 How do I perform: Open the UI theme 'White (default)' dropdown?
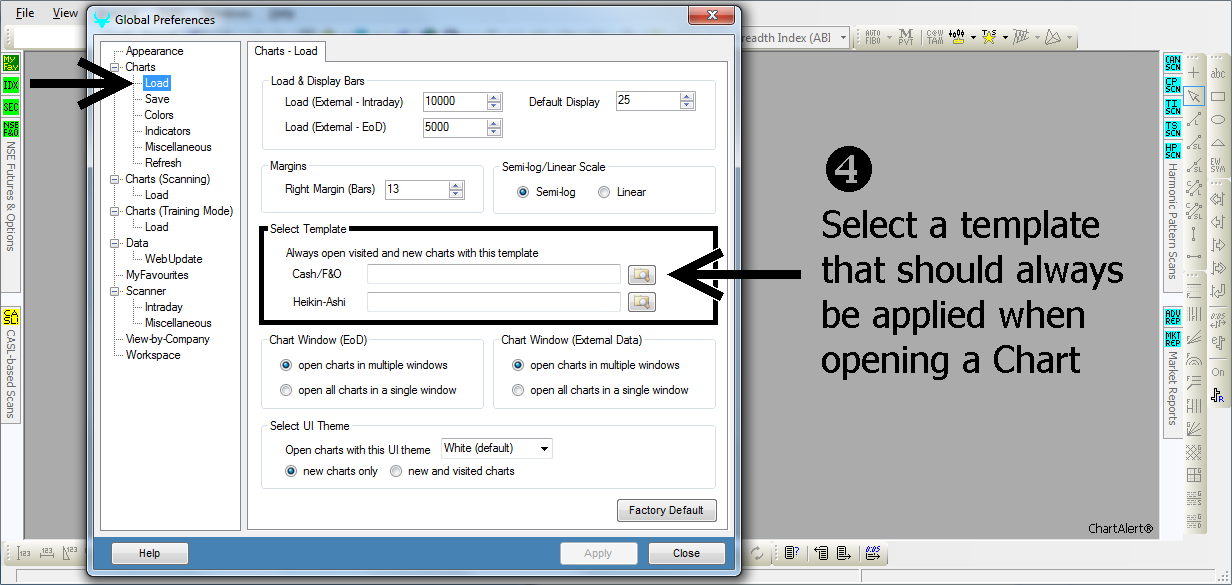pyautogui.click(x=497, y=449)
